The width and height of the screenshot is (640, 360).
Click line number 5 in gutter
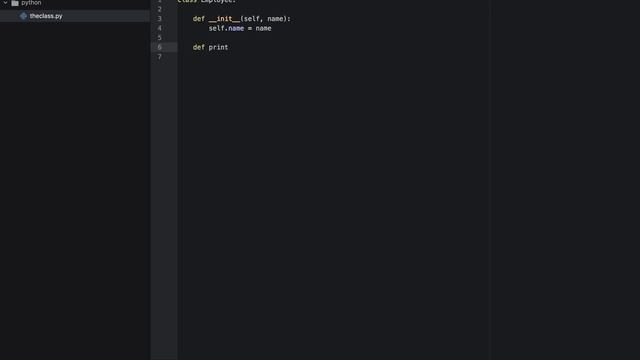tap(160, 38)
